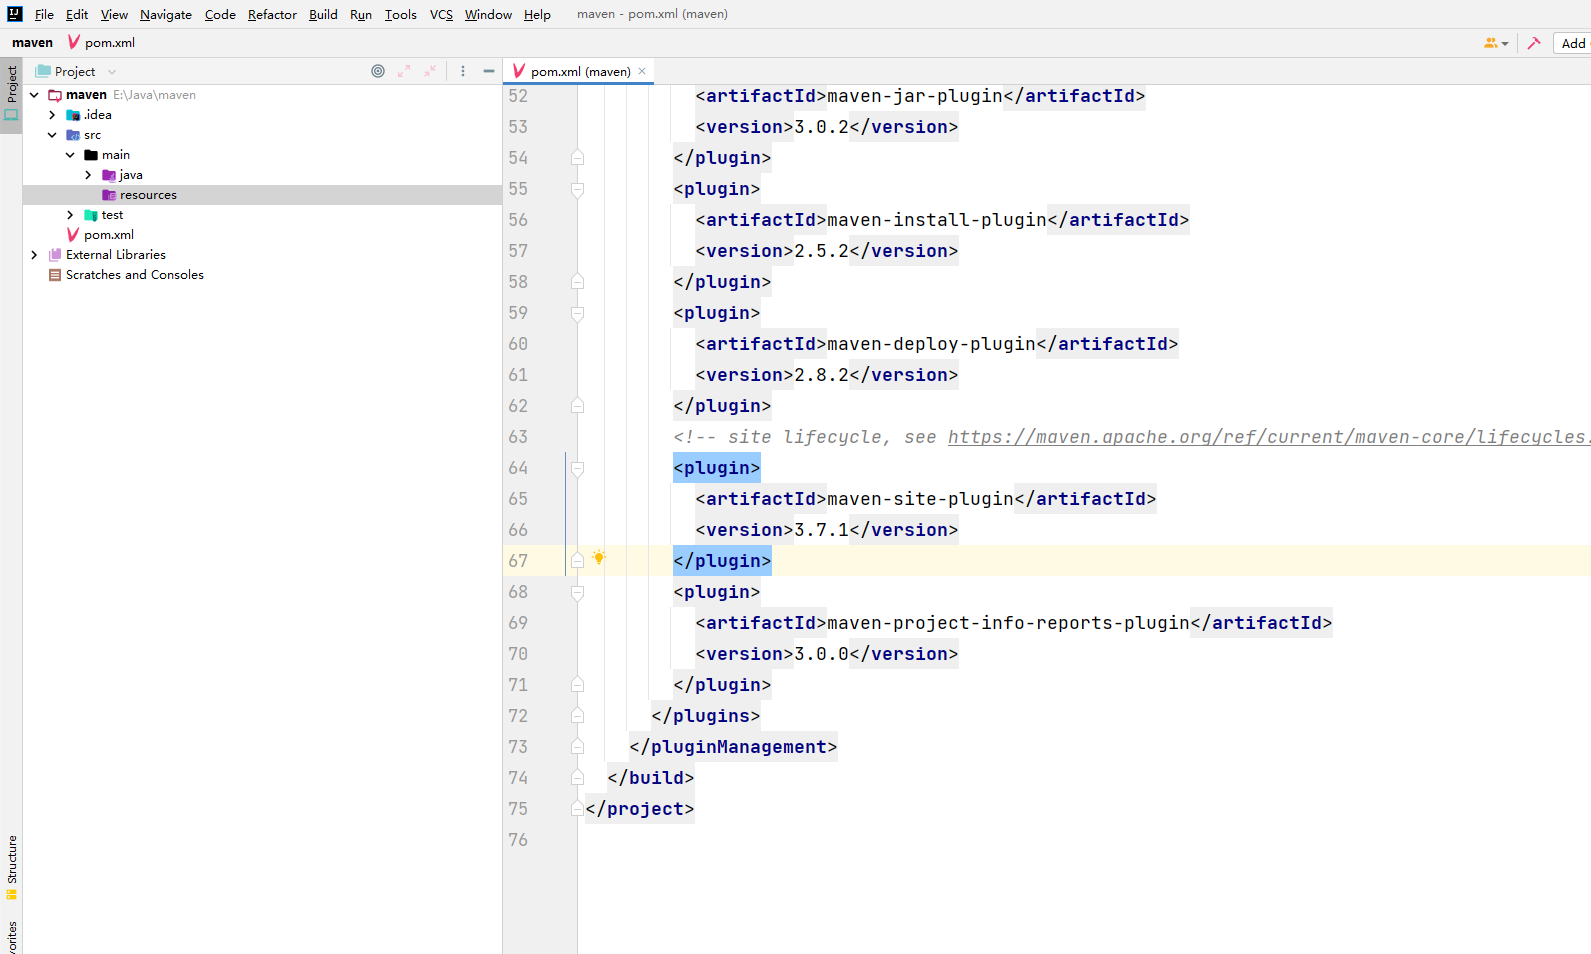This screenshot has height=954, width=1591.
Task: Click the Build hammer icon
Action: pyautogui.click(x=1534, y=43)
